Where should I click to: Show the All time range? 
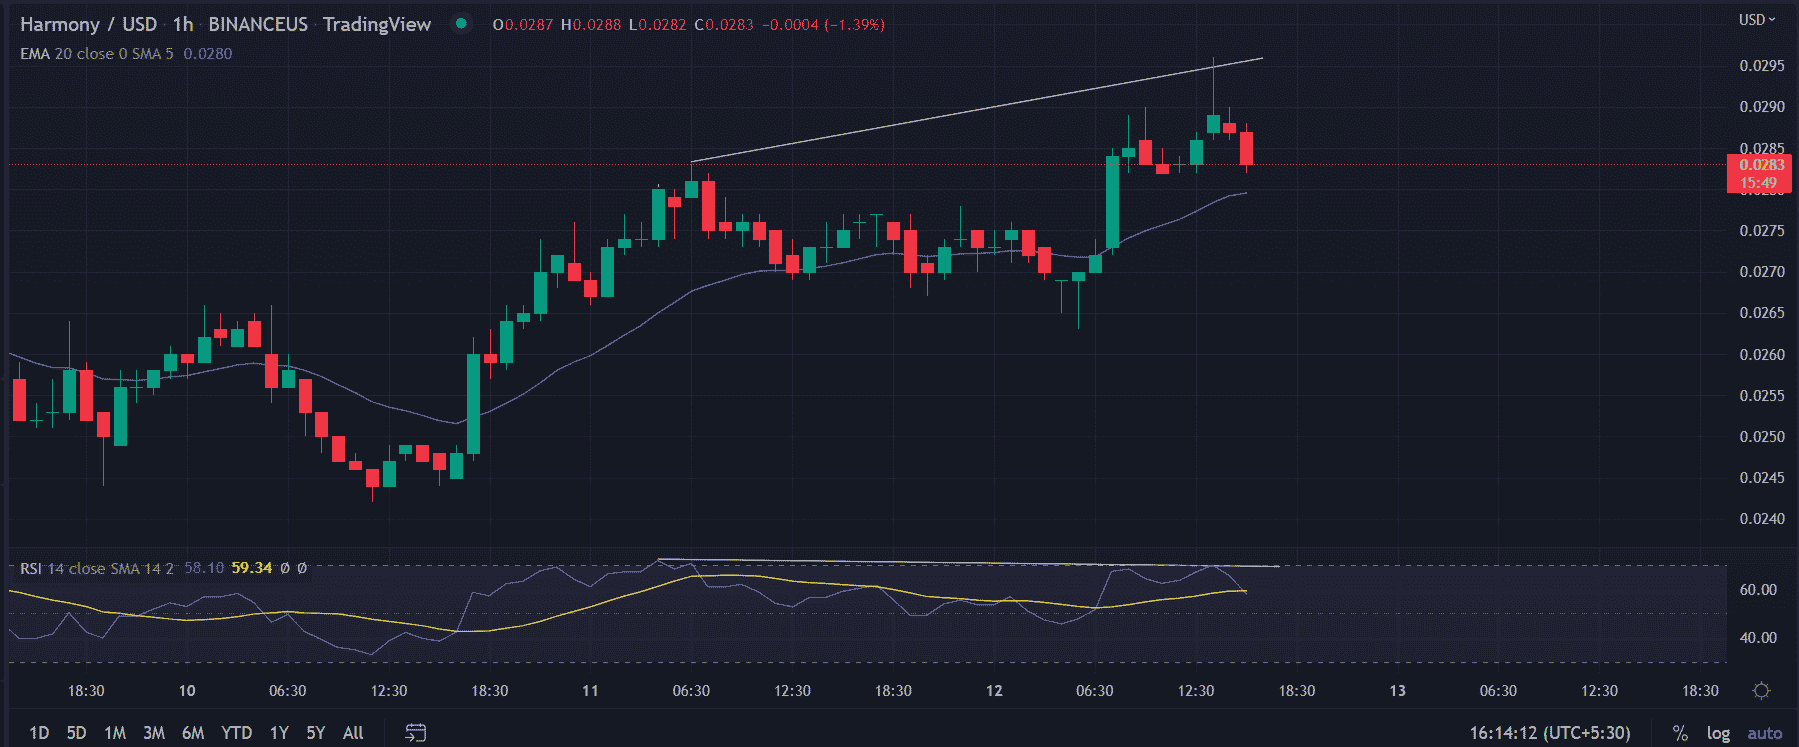[x=353, y=733]
